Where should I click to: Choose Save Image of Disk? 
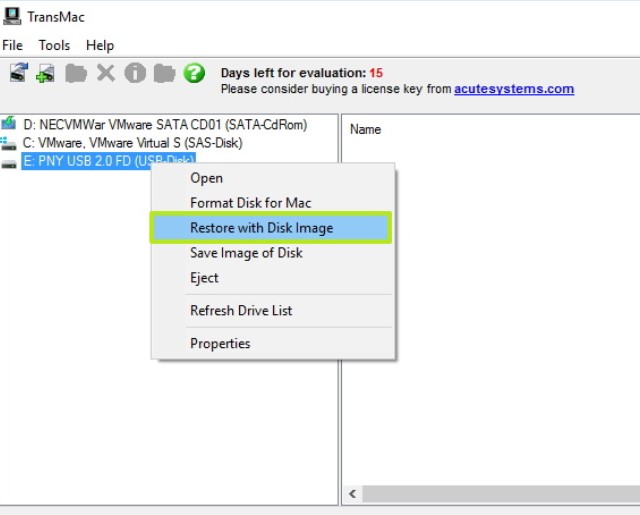[x=246, y=253]
